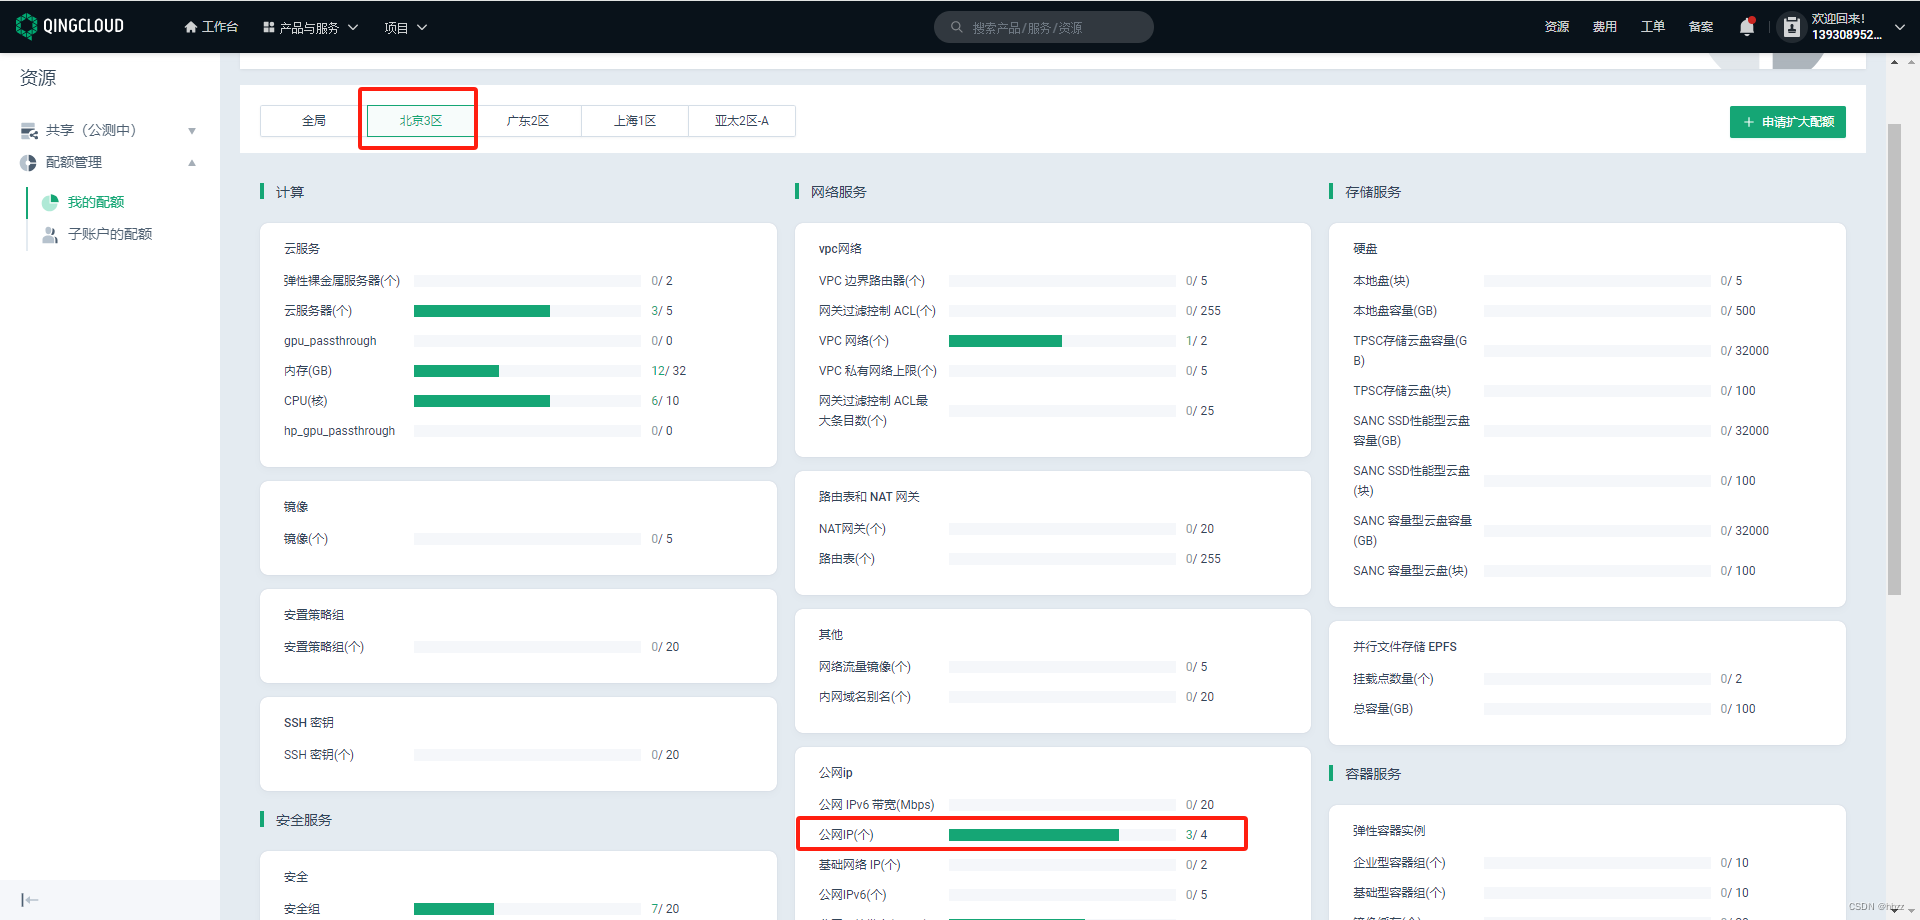Expand the 共享 (公测中) menu arrow
The width and height of the screenshot is (1920, 920).
point(192,131)
